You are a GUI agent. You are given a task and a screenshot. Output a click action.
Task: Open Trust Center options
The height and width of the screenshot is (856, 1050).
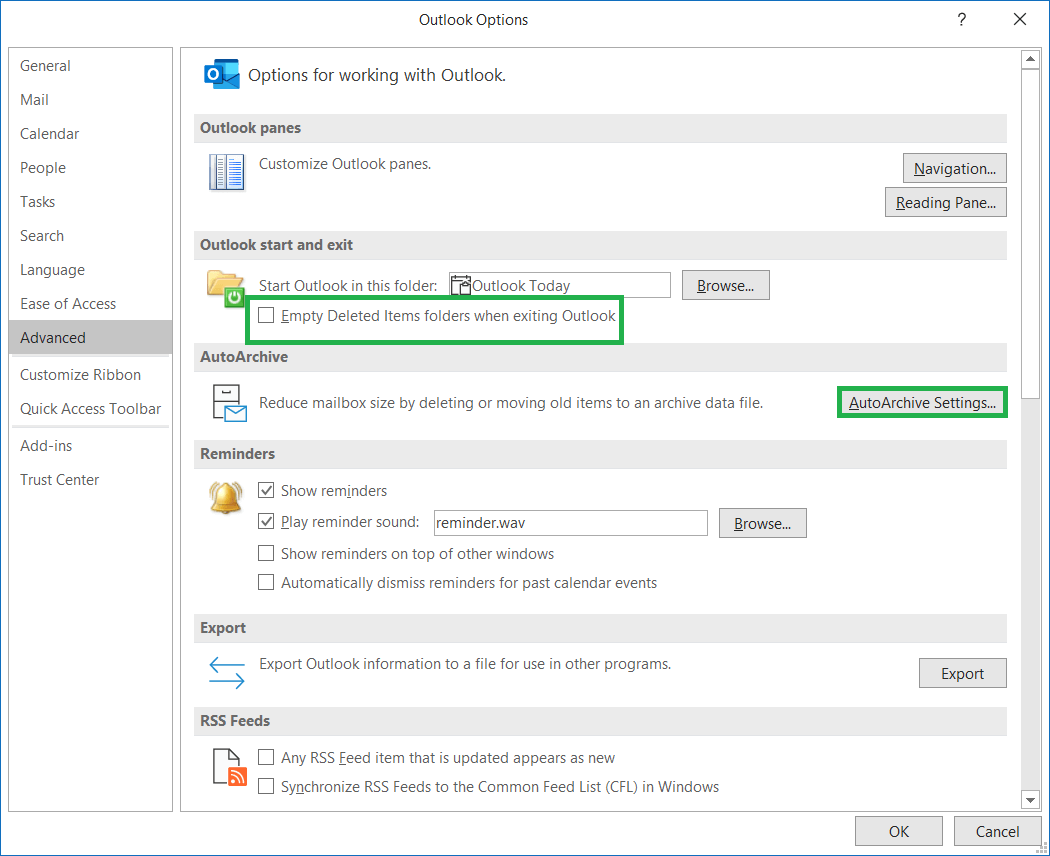pyautogui.click(x=90, y=480)
